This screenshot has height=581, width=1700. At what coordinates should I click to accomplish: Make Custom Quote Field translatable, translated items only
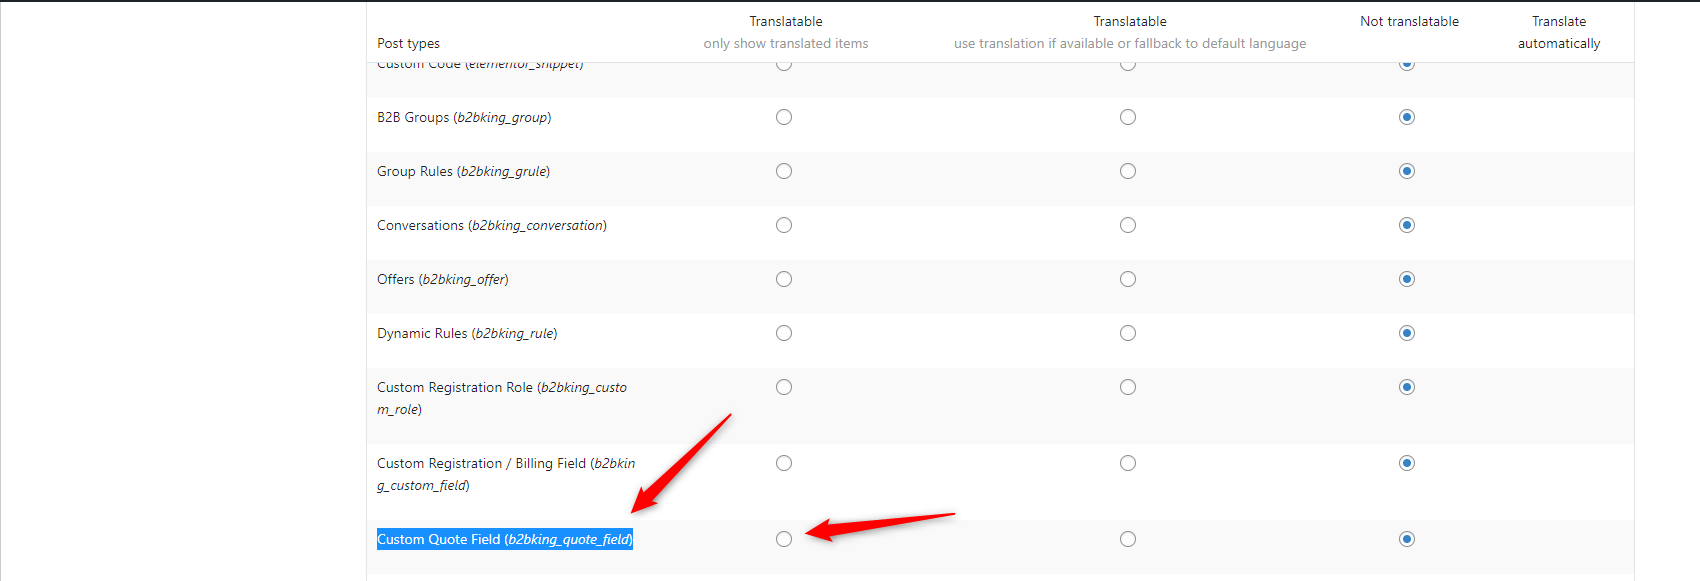pos(784,539)
